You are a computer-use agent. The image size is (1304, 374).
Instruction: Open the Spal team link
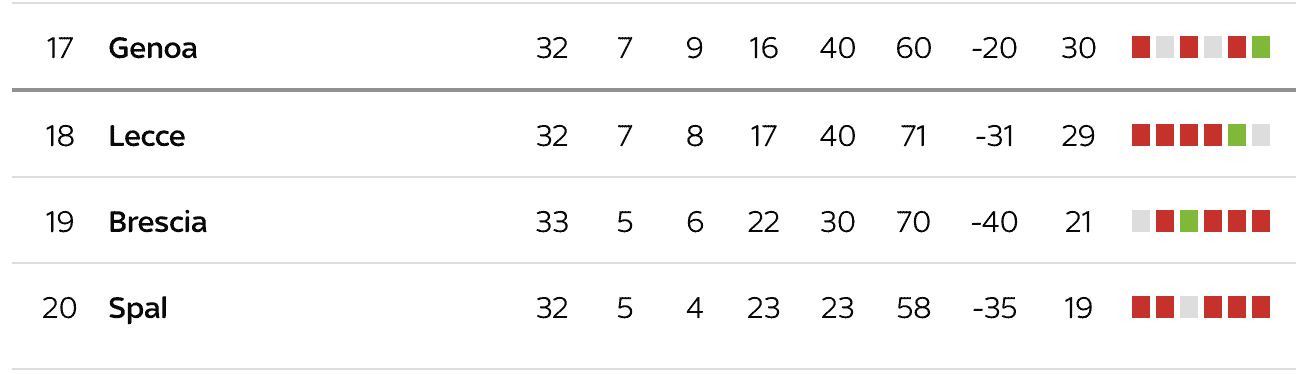coord(138,309)
